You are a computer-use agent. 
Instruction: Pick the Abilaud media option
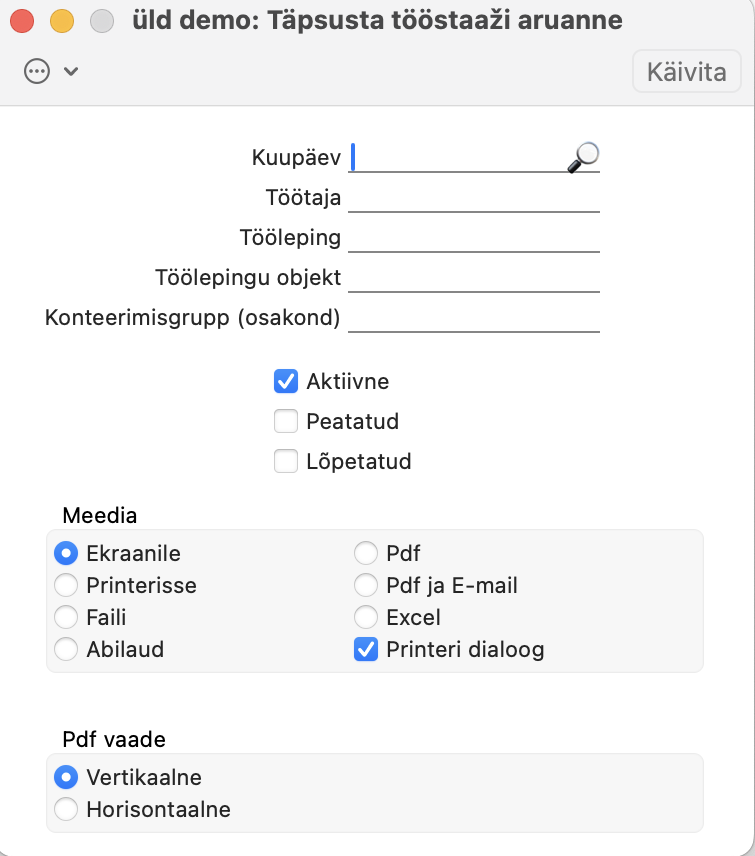click(66, 649)
